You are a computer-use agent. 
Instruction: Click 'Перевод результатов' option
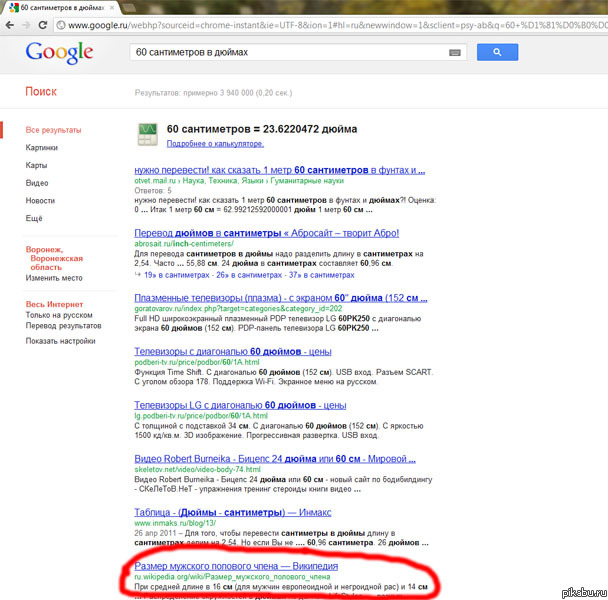tap(63, 327)
